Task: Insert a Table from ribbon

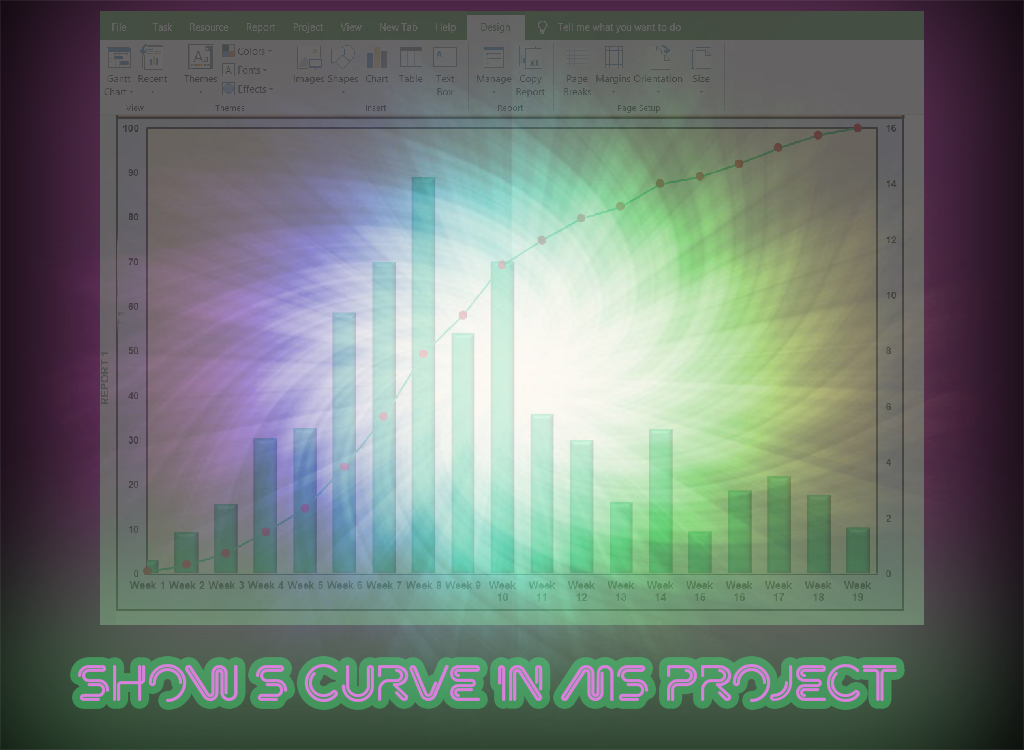Action: (411, 57)
